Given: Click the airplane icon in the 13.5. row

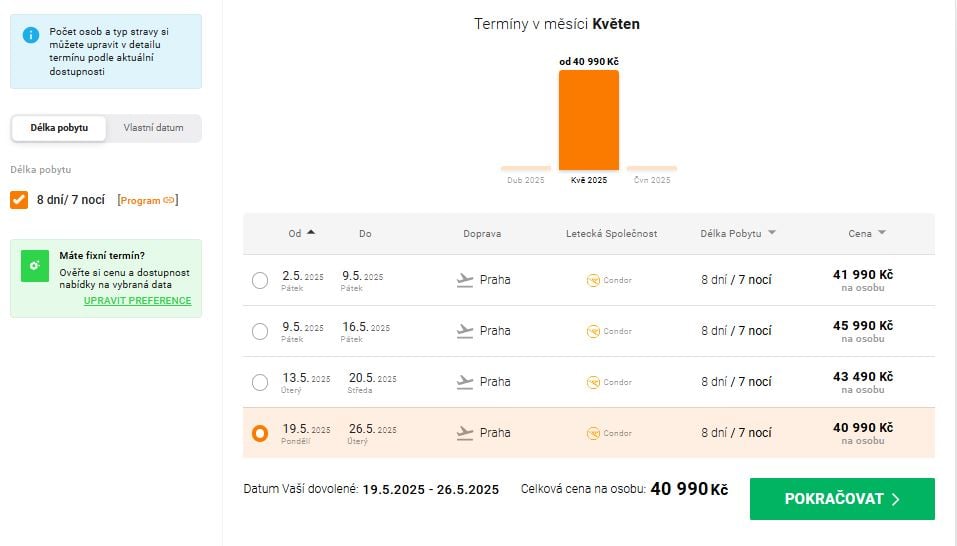Looking at the screenshot, I should pos(464,382).
